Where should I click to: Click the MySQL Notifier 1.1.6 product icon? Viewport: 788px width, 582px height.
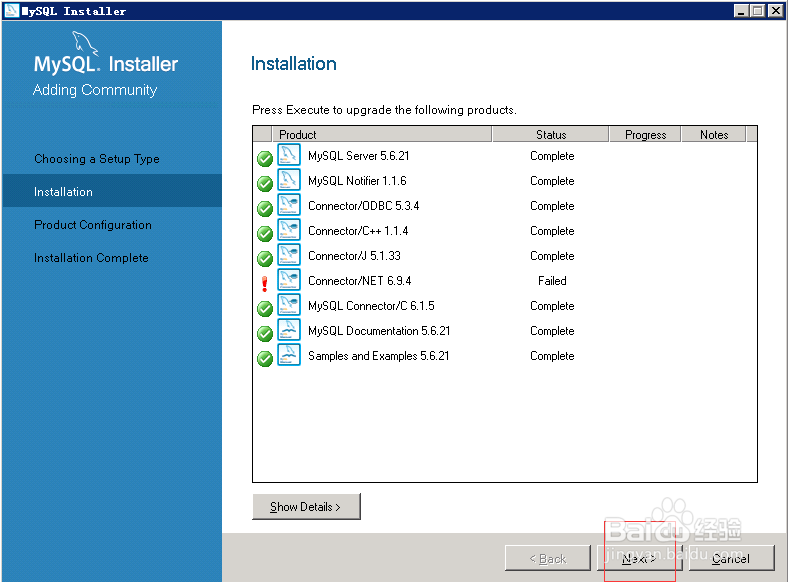pyautogui.click(x=289, y=180)
